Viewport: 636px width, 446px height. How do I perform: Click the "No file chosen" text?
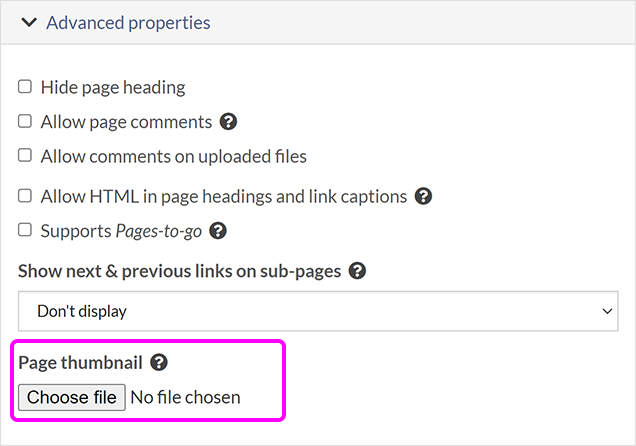coord(185,397)
